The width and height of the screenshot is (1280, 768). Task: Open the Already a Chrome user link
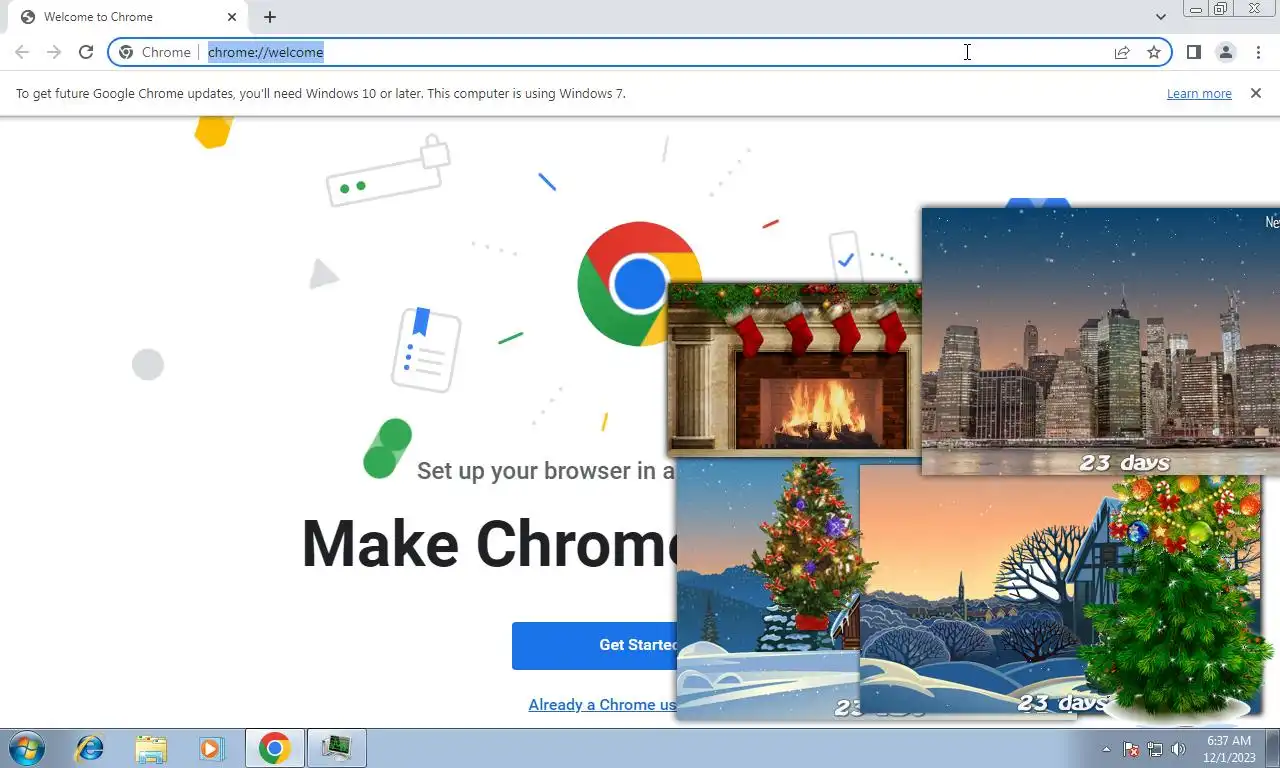602,704
